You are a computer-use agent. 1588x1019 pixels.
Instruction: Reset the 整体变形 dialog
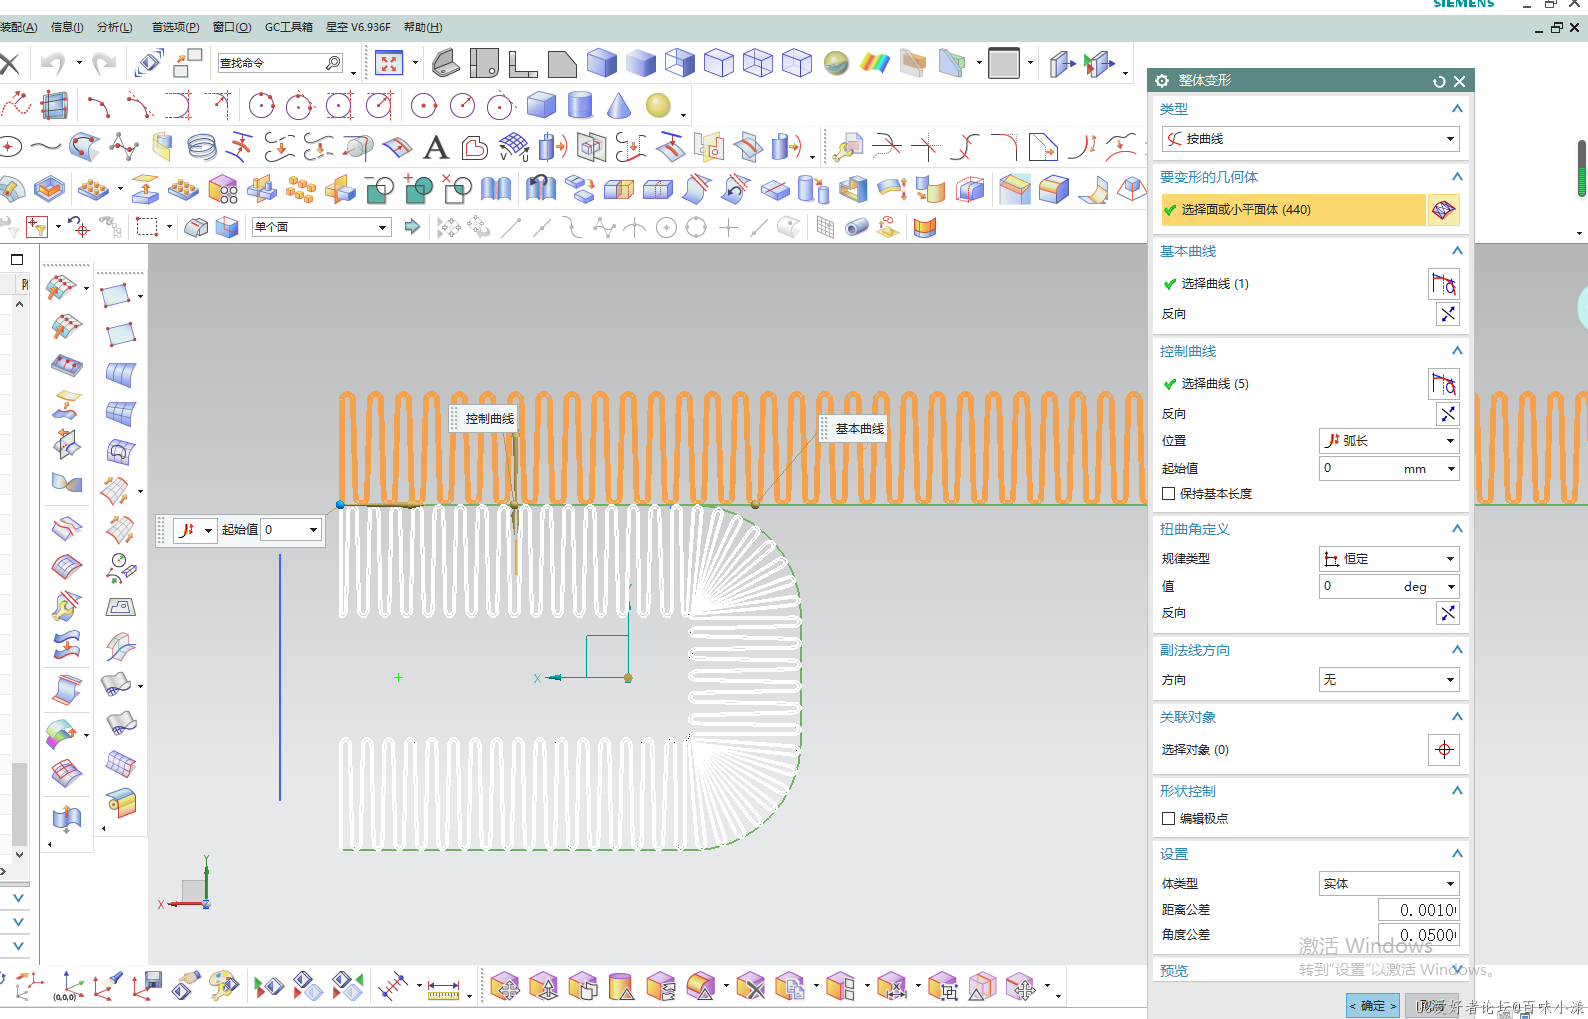[1439, 81]
